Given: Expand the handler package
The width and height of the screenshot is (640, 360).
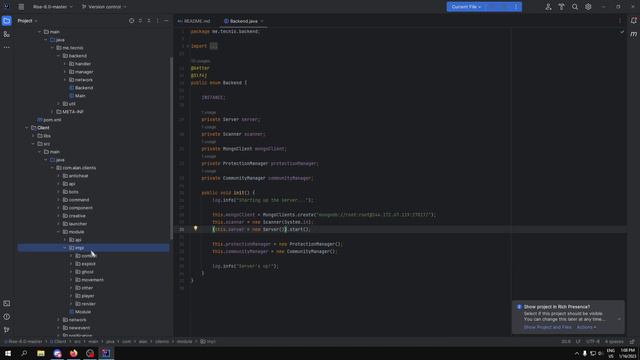Looking at the screenshot, I should [65, 64].
